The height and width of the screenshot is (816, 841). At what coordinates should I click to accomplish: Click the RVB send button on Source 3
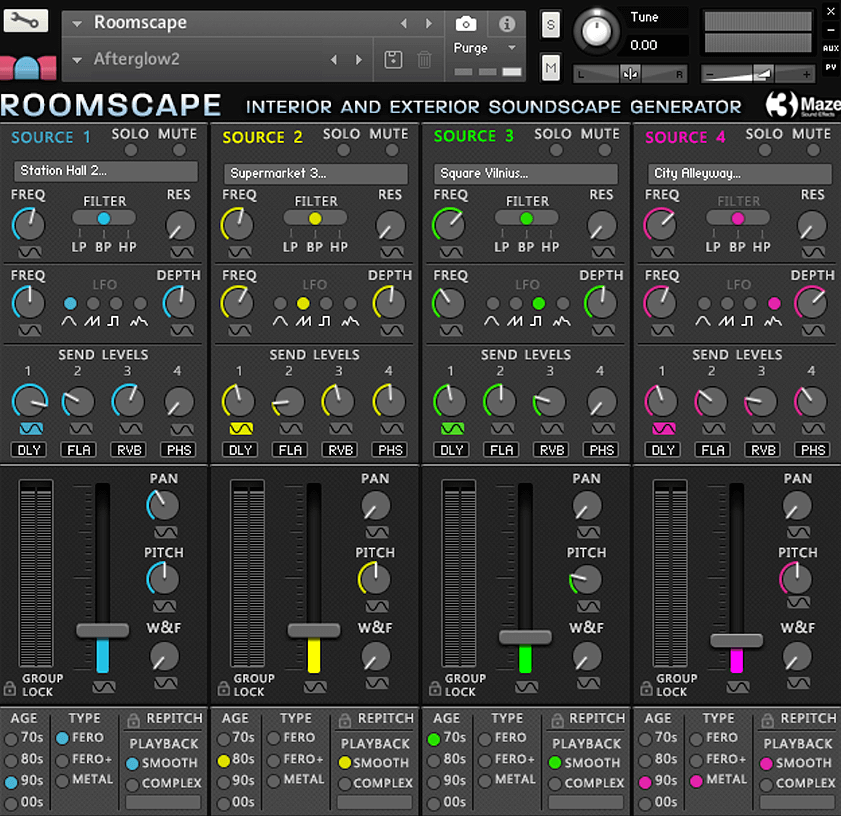tap(552, 450)
